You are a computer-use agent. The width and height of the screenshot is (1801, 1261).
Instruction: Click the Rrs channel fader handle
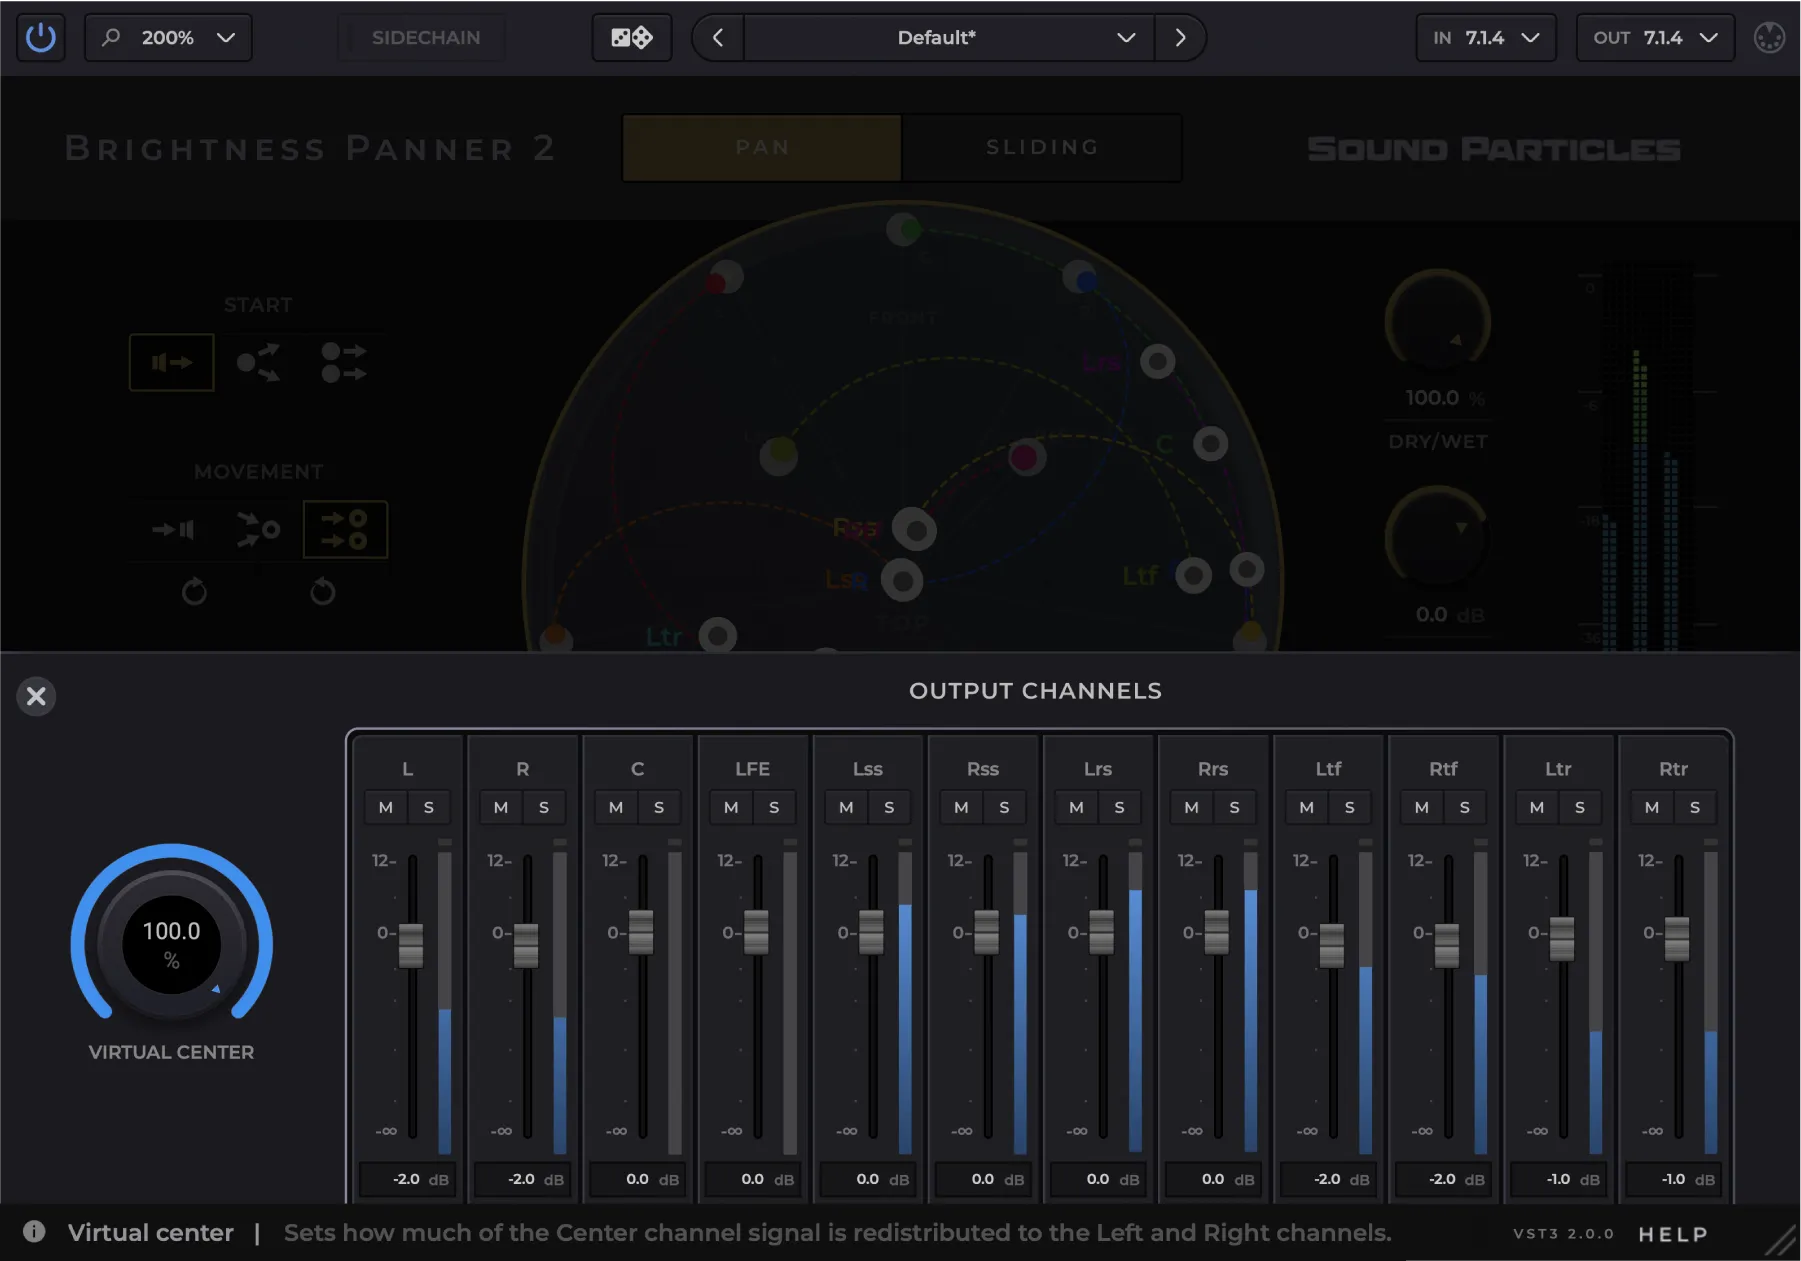pos(1216,932)
